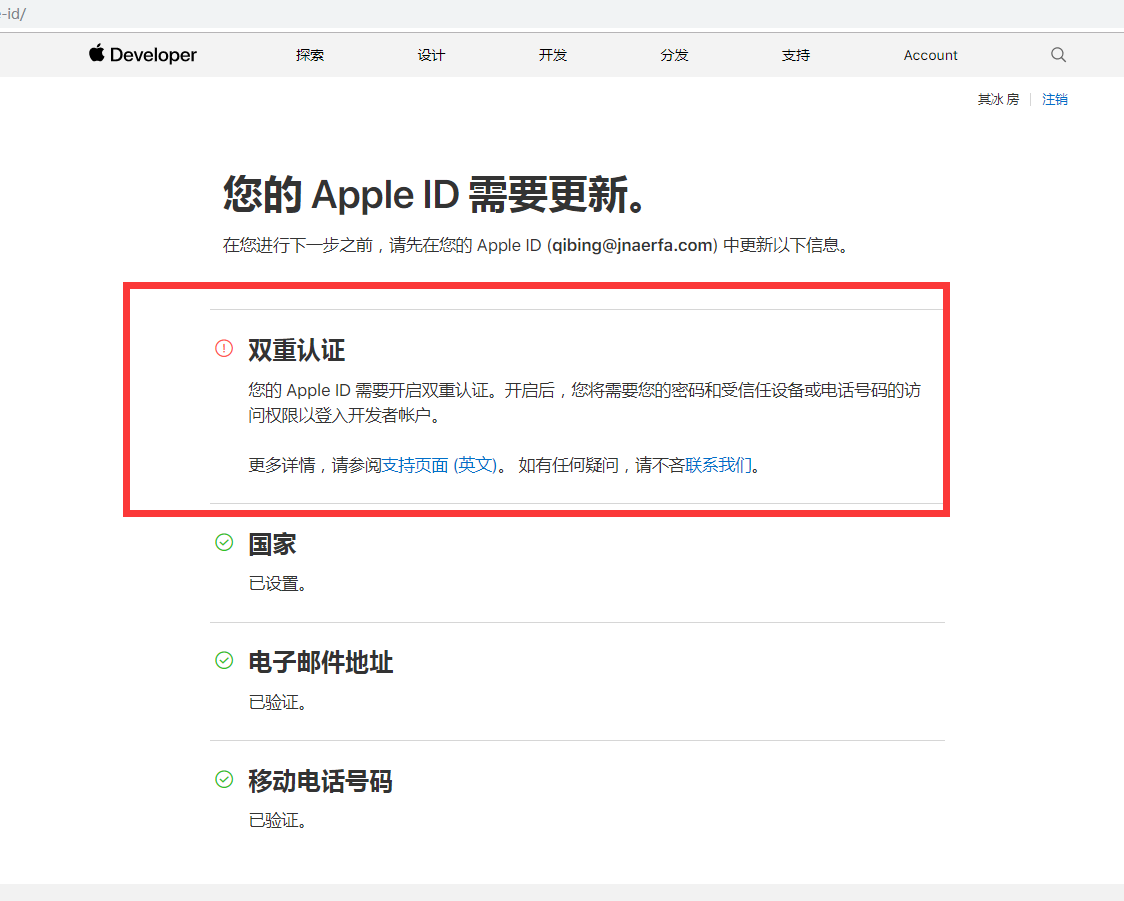Open the 支持 navigation item
This screenshot has height=901, width=1124.
pyautogui.click(x=796, y=55)
